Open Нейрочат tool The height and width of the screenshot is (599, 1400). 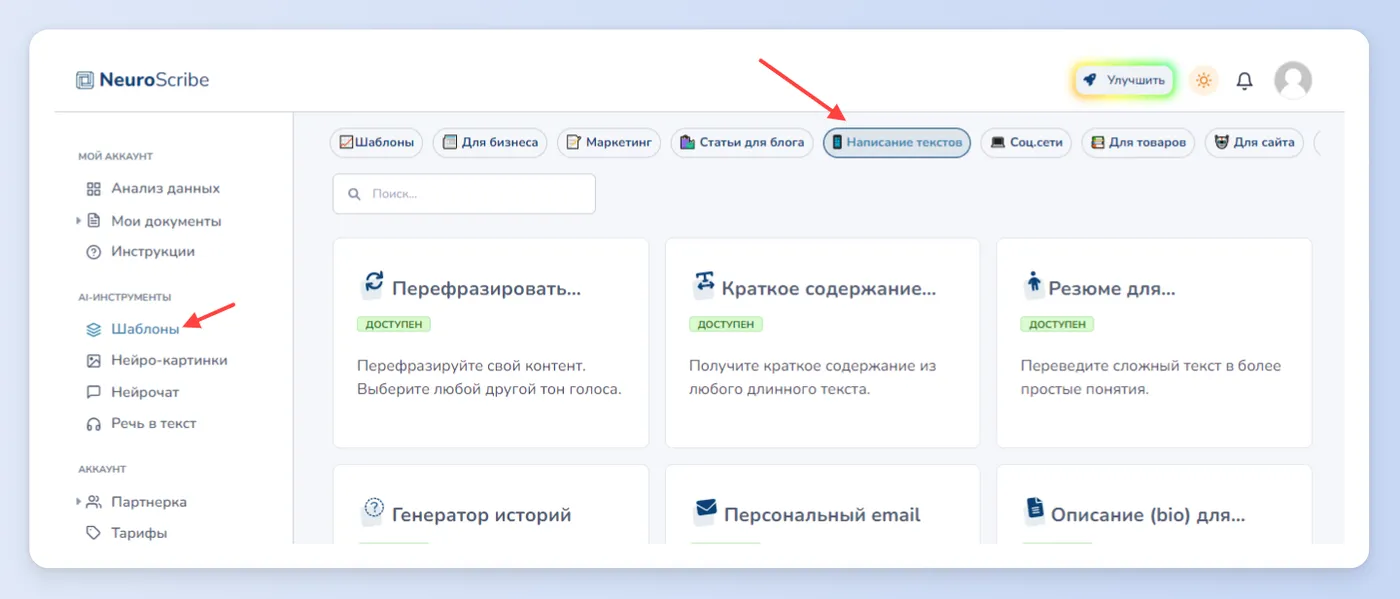pyautogui.click(x=145, y=392)
